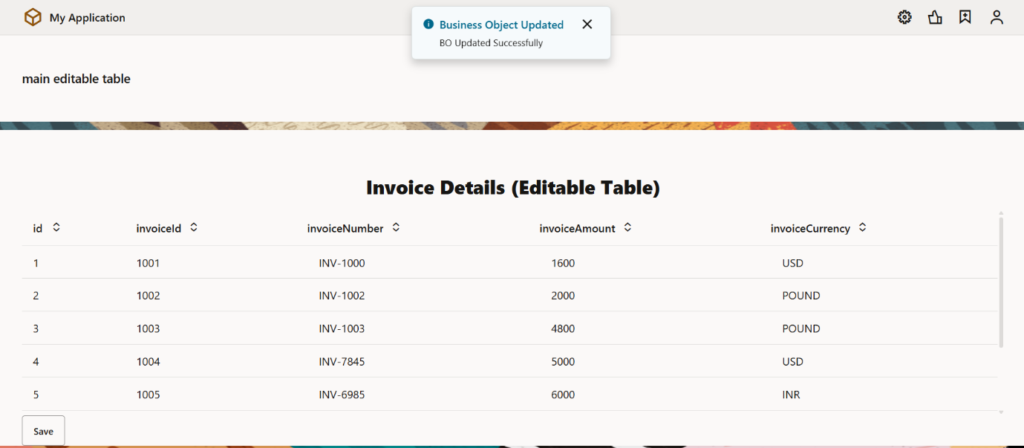
Task: Edit invoice number INV-1000 cell
Action: pyautogui.click(x=342, y=263)
